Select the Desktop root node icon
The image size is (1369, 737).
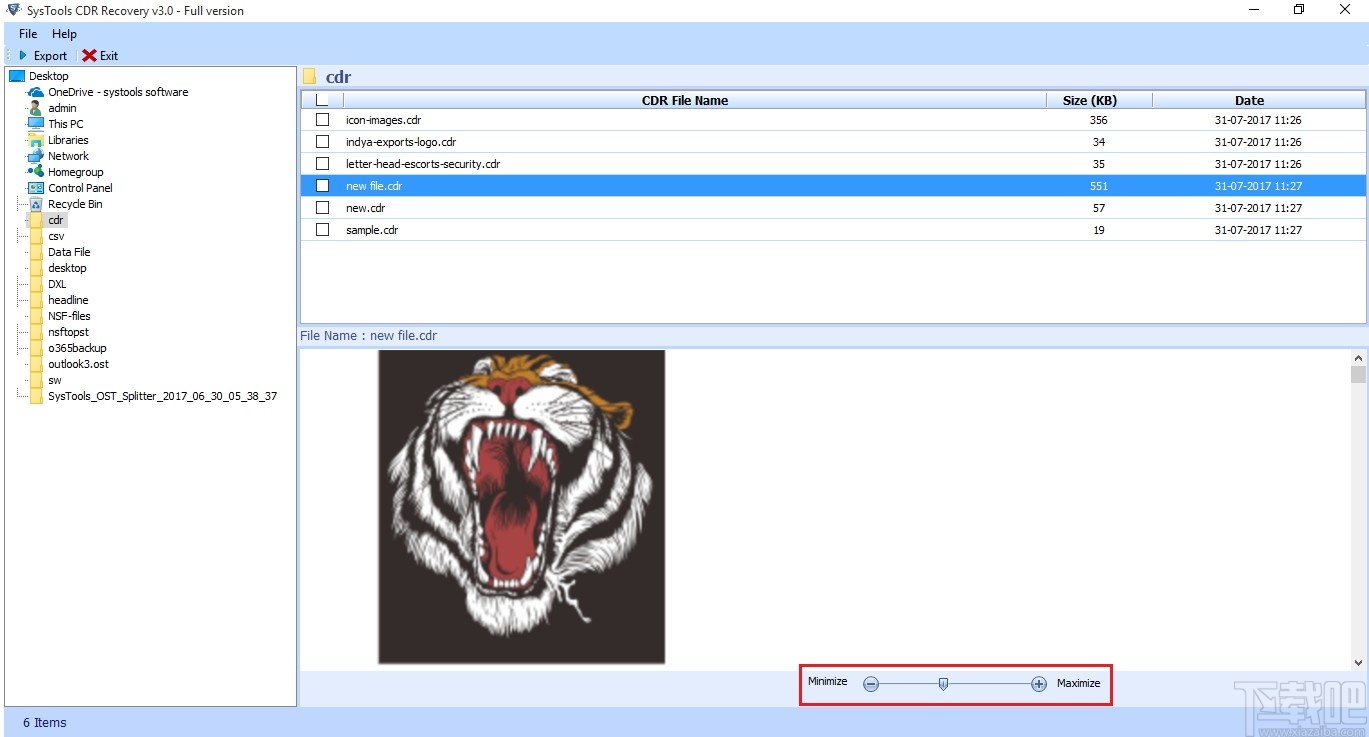coord(17,76)
